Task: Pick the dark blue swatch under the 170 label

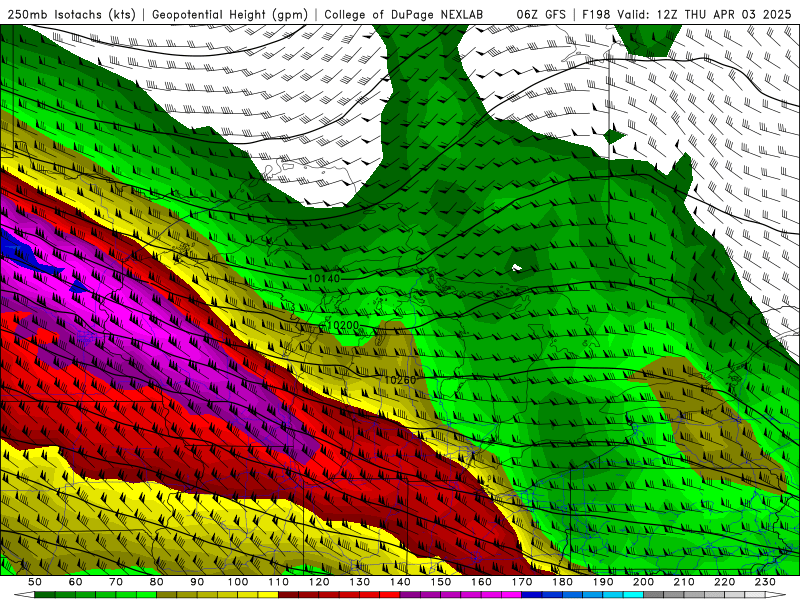Action: tap(532, 595)
